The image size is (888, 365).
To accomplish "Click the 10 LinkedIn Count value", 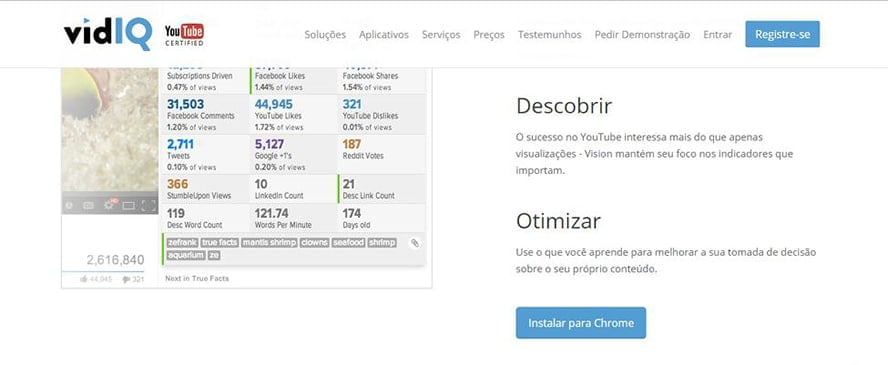I will click(x=261, y=184).
